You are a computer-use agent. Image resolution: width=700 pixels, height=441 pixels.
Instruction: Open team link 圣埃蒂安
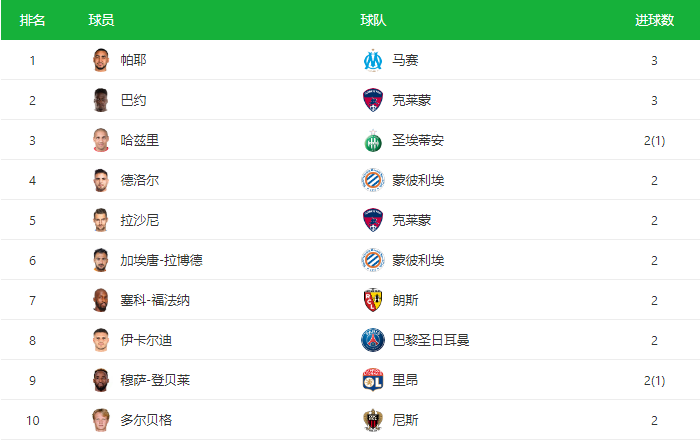pos(418,141)
